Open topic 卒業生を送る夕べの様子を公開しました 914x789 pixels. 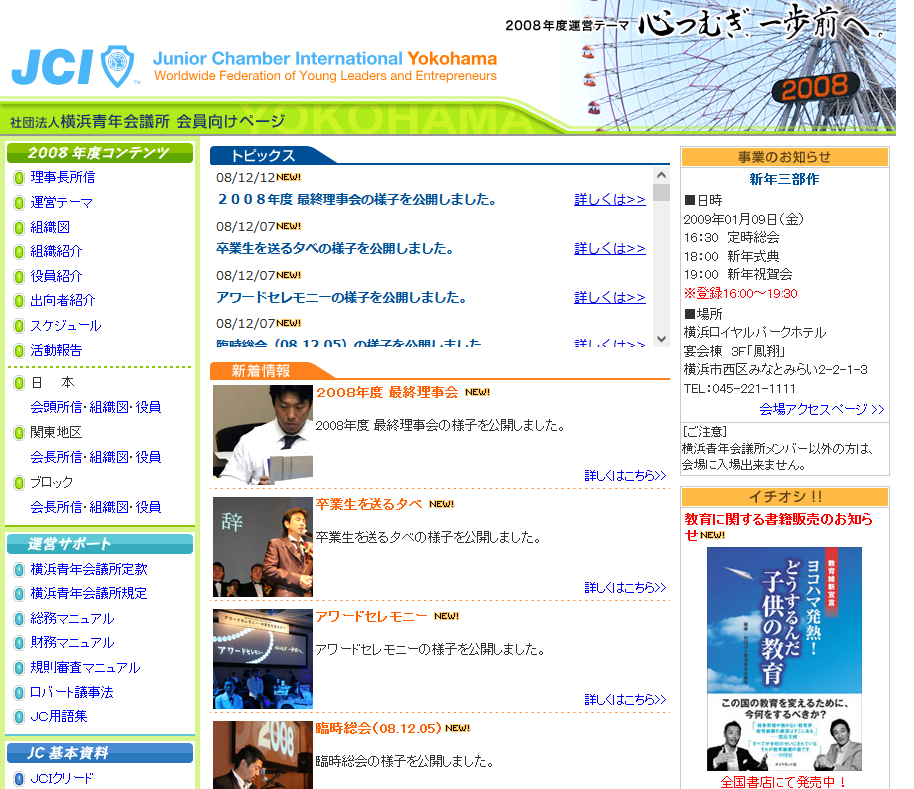click(335, 248)
